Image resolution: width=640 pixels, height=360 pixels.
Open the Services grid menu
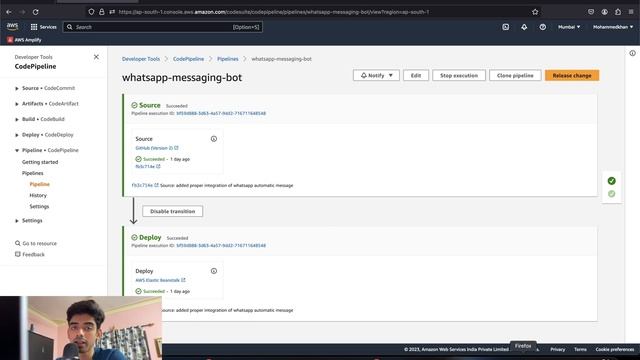(x=43, y=27)
